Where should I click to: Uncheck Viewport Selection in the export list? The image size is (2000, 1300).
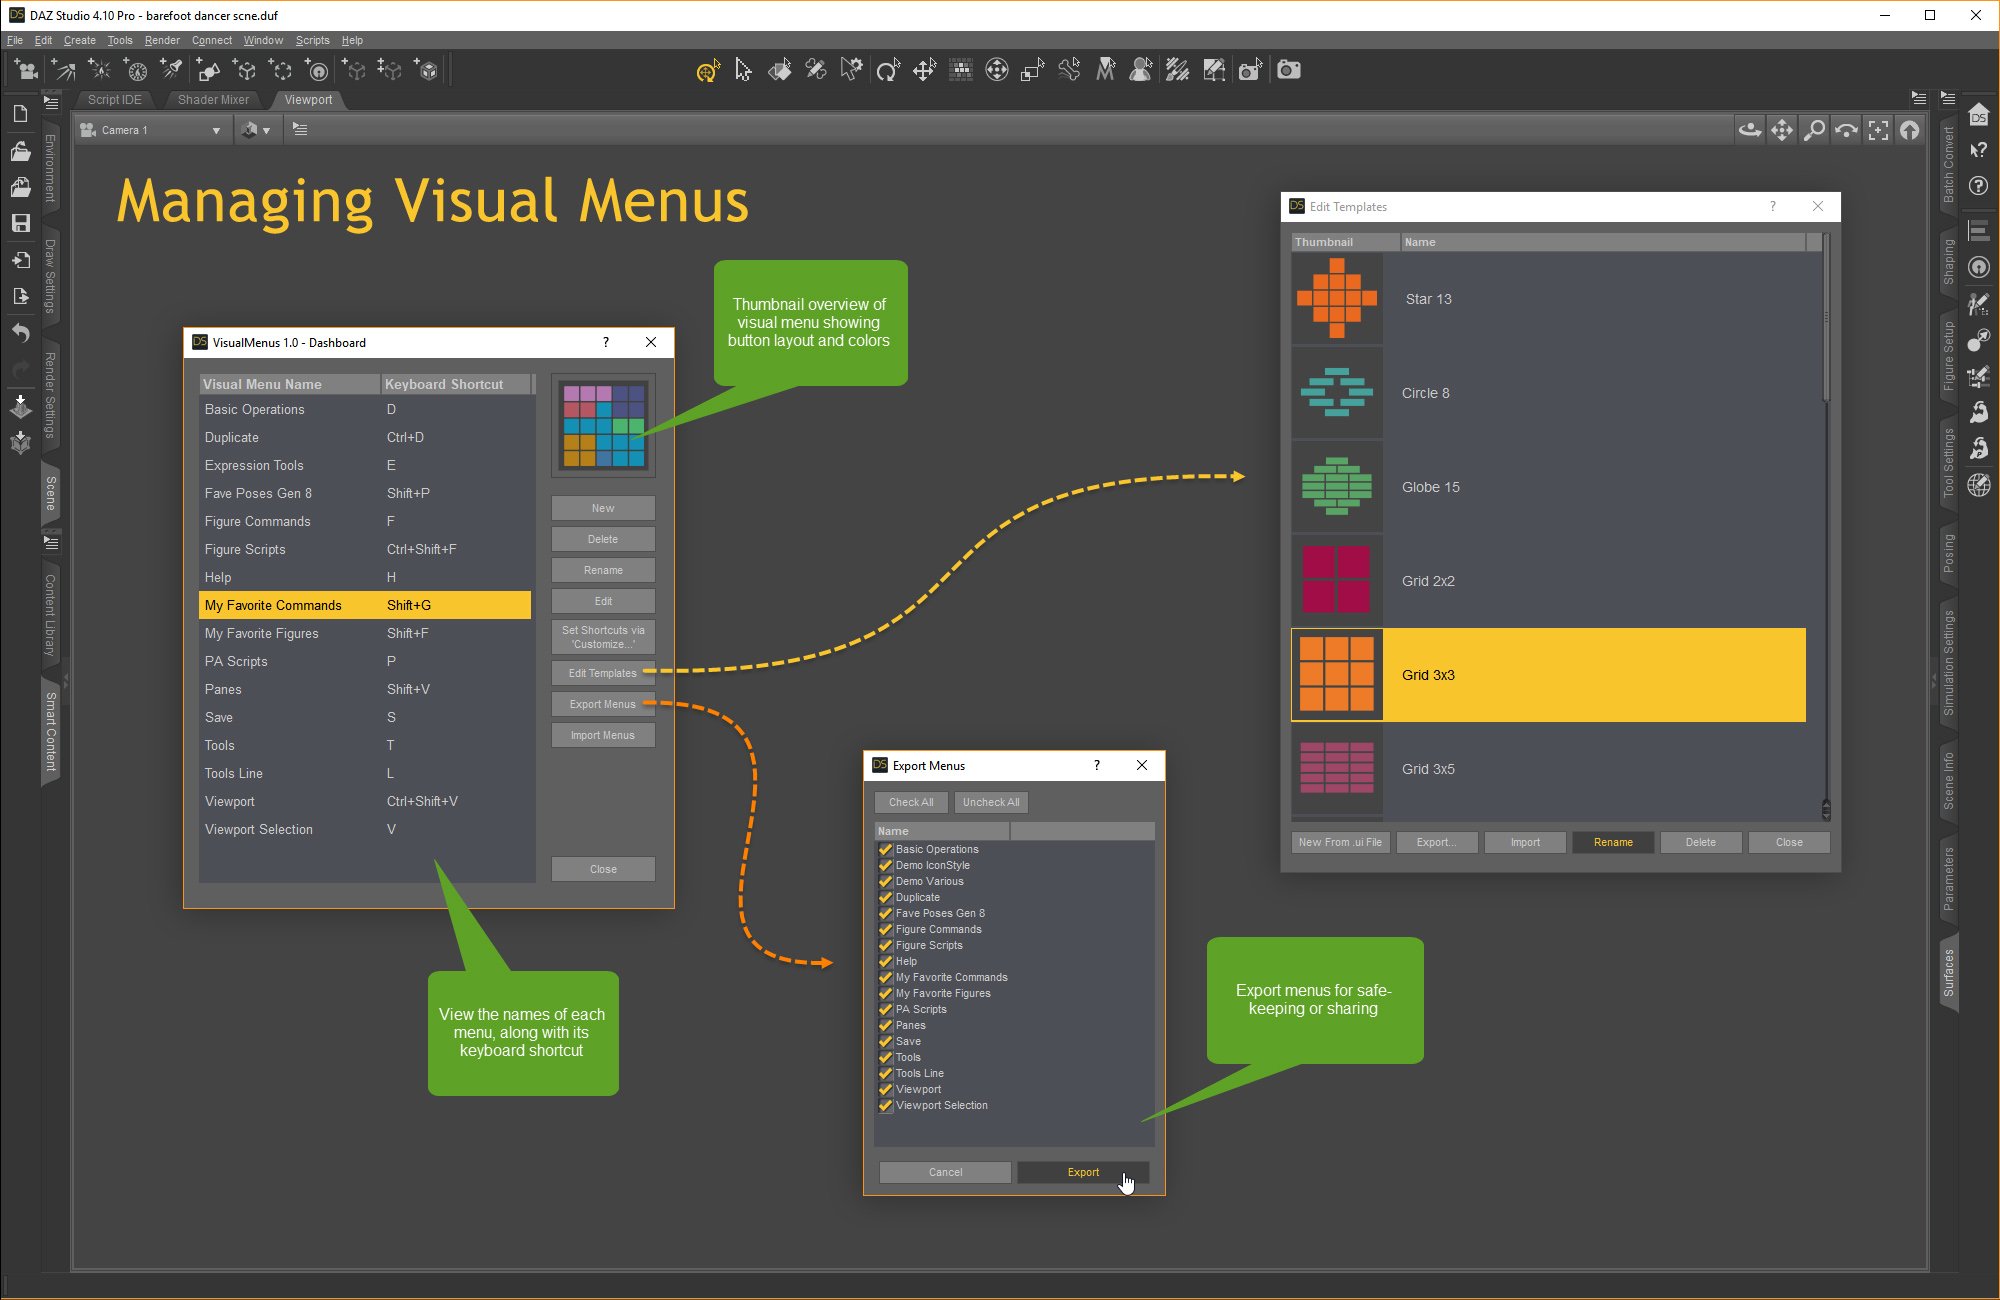click(x=886, y=1105)
